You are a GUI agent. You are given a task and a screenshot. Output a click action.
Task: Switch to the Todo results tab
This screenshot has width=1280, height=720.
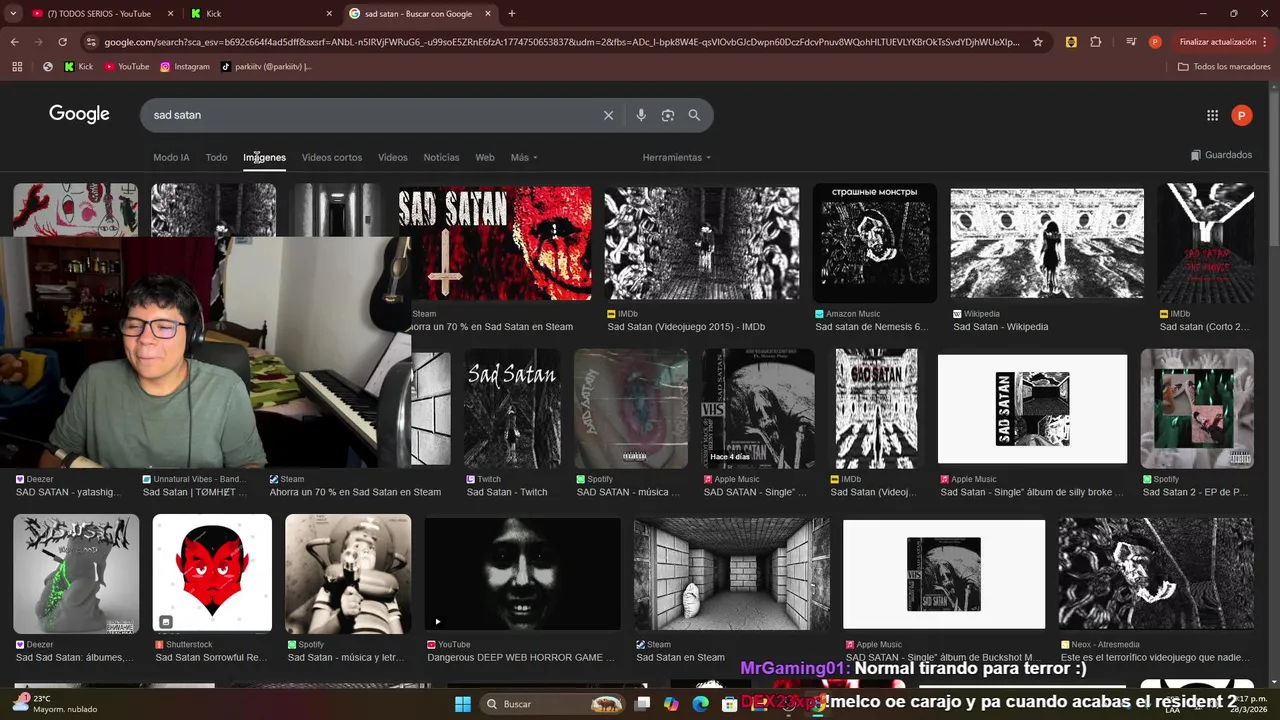pos(216,157)
